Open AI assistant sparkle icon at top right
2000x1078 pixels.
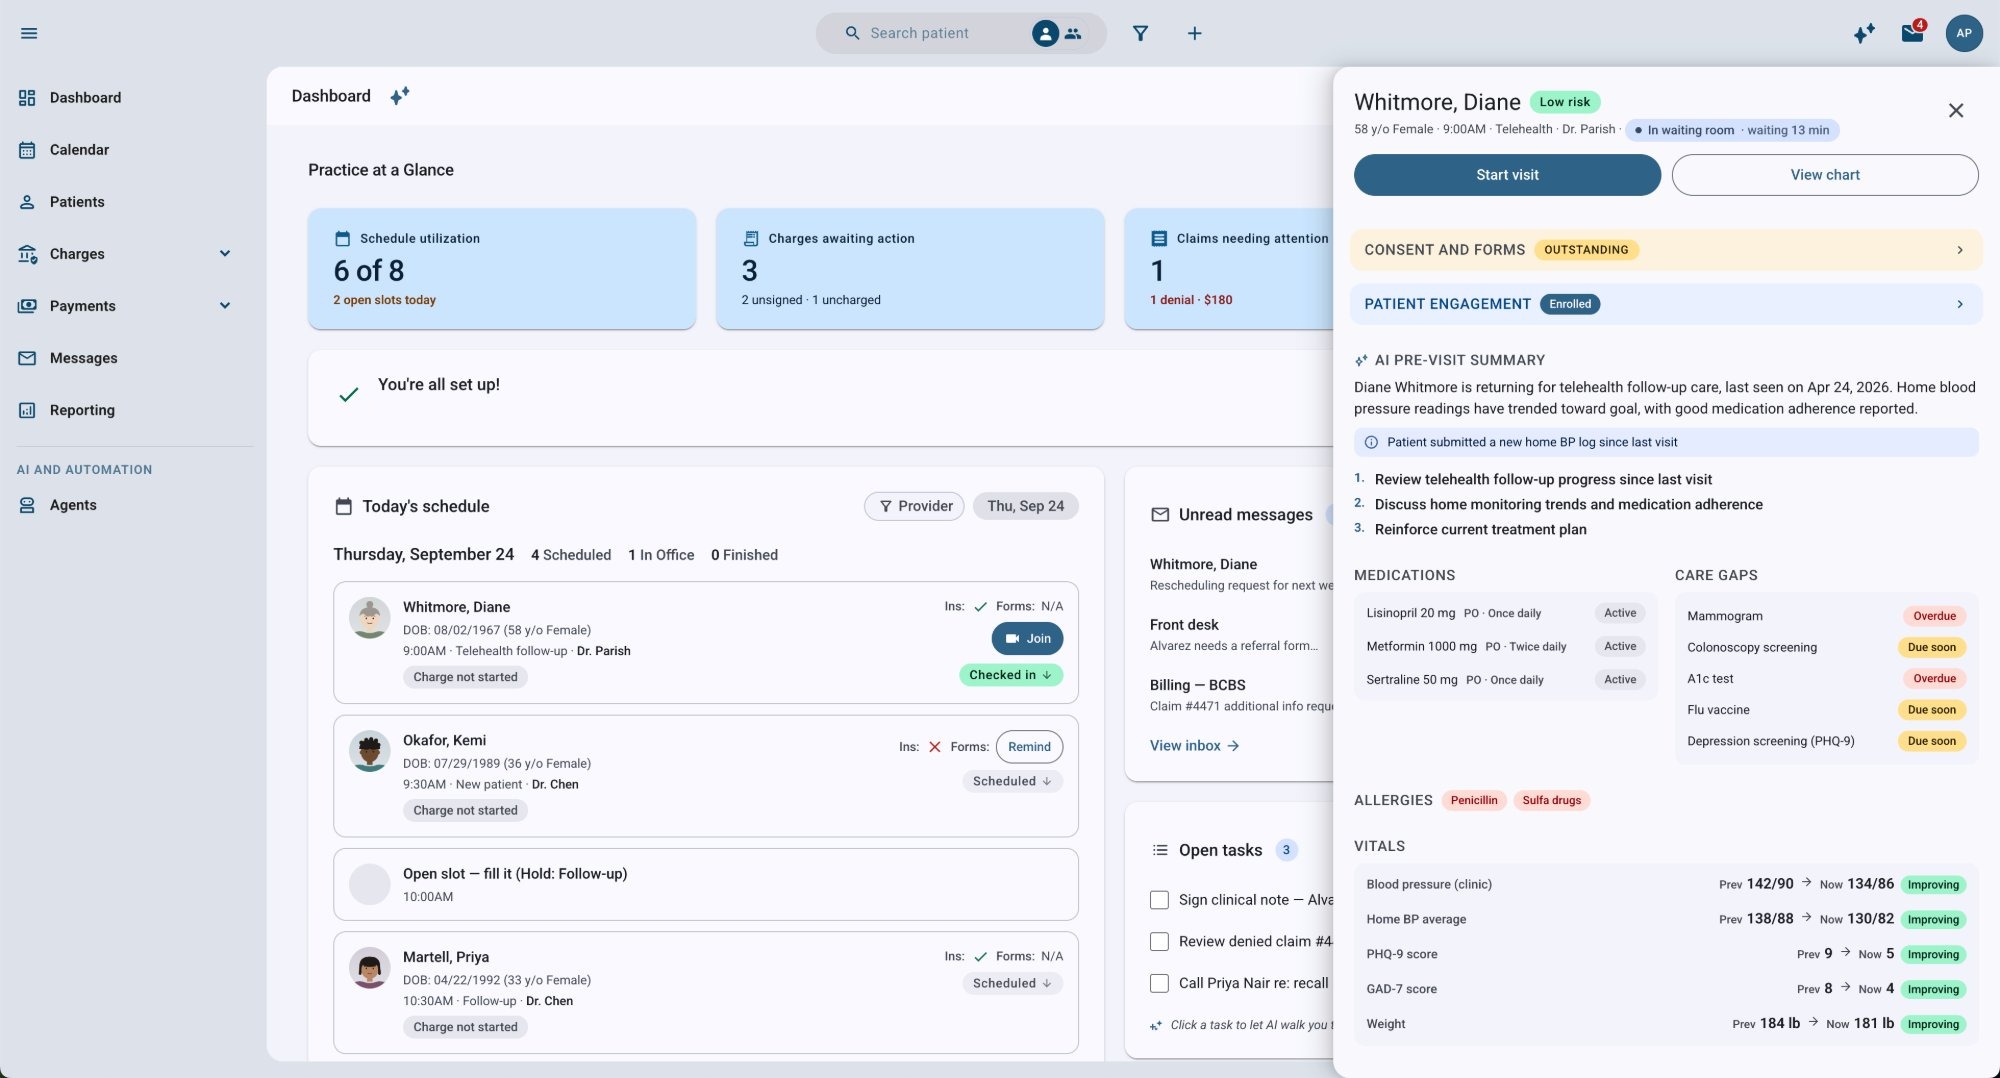coord(1864,33)
